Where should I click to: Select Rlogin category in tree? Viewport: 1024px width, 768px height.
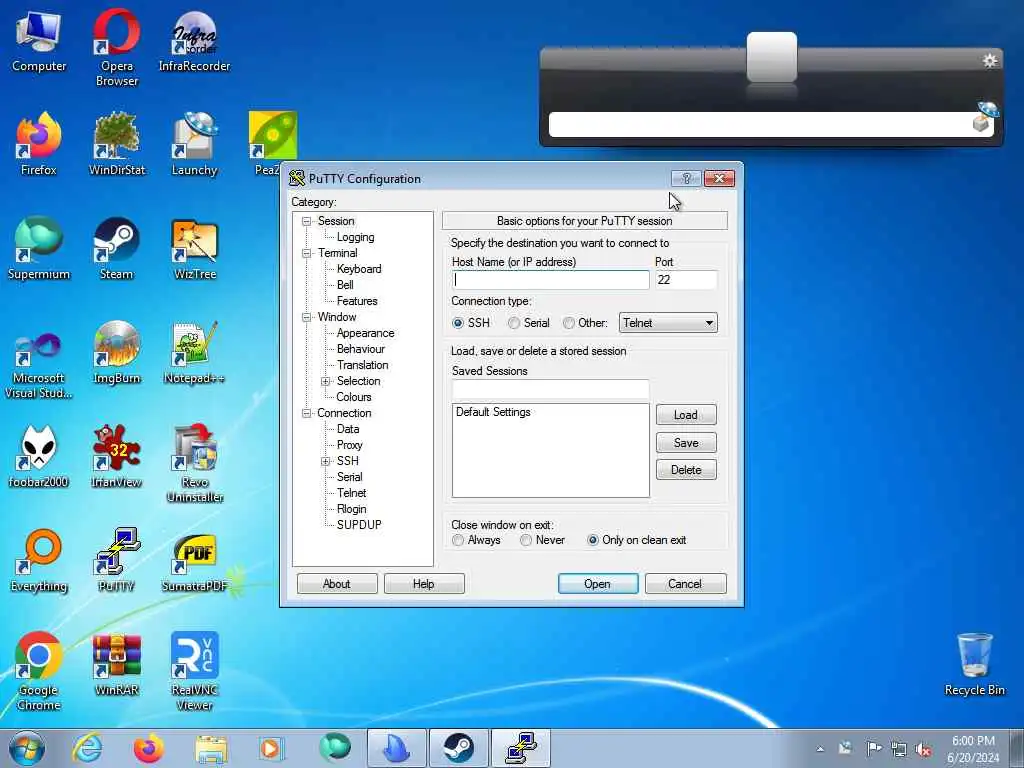[x=351, y=509]
